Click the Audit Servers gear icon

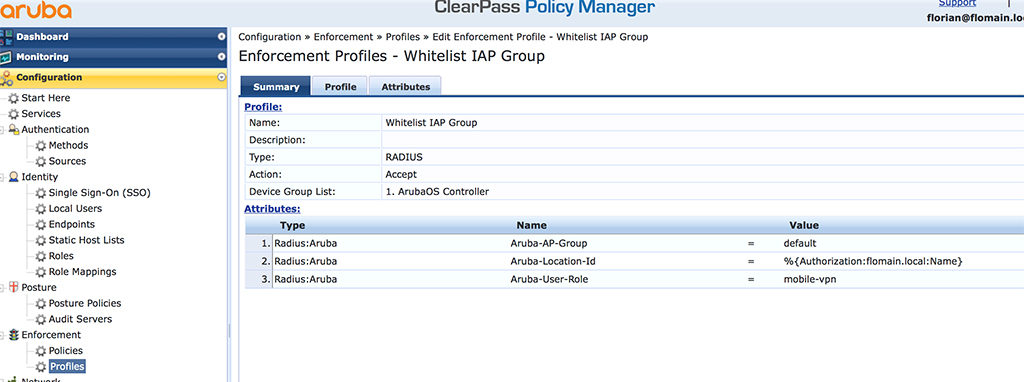tap(41, 319)
